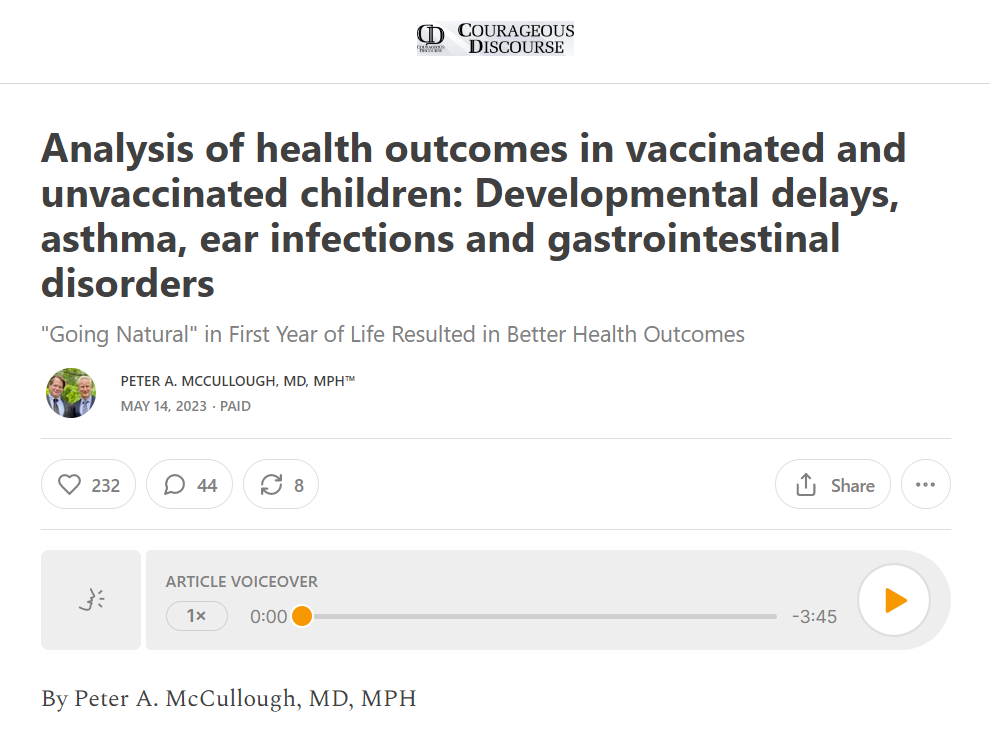This screenshot has width=990, height=731.
Task: Click the May 14, 2023 post date
Action: coord(164,406)
